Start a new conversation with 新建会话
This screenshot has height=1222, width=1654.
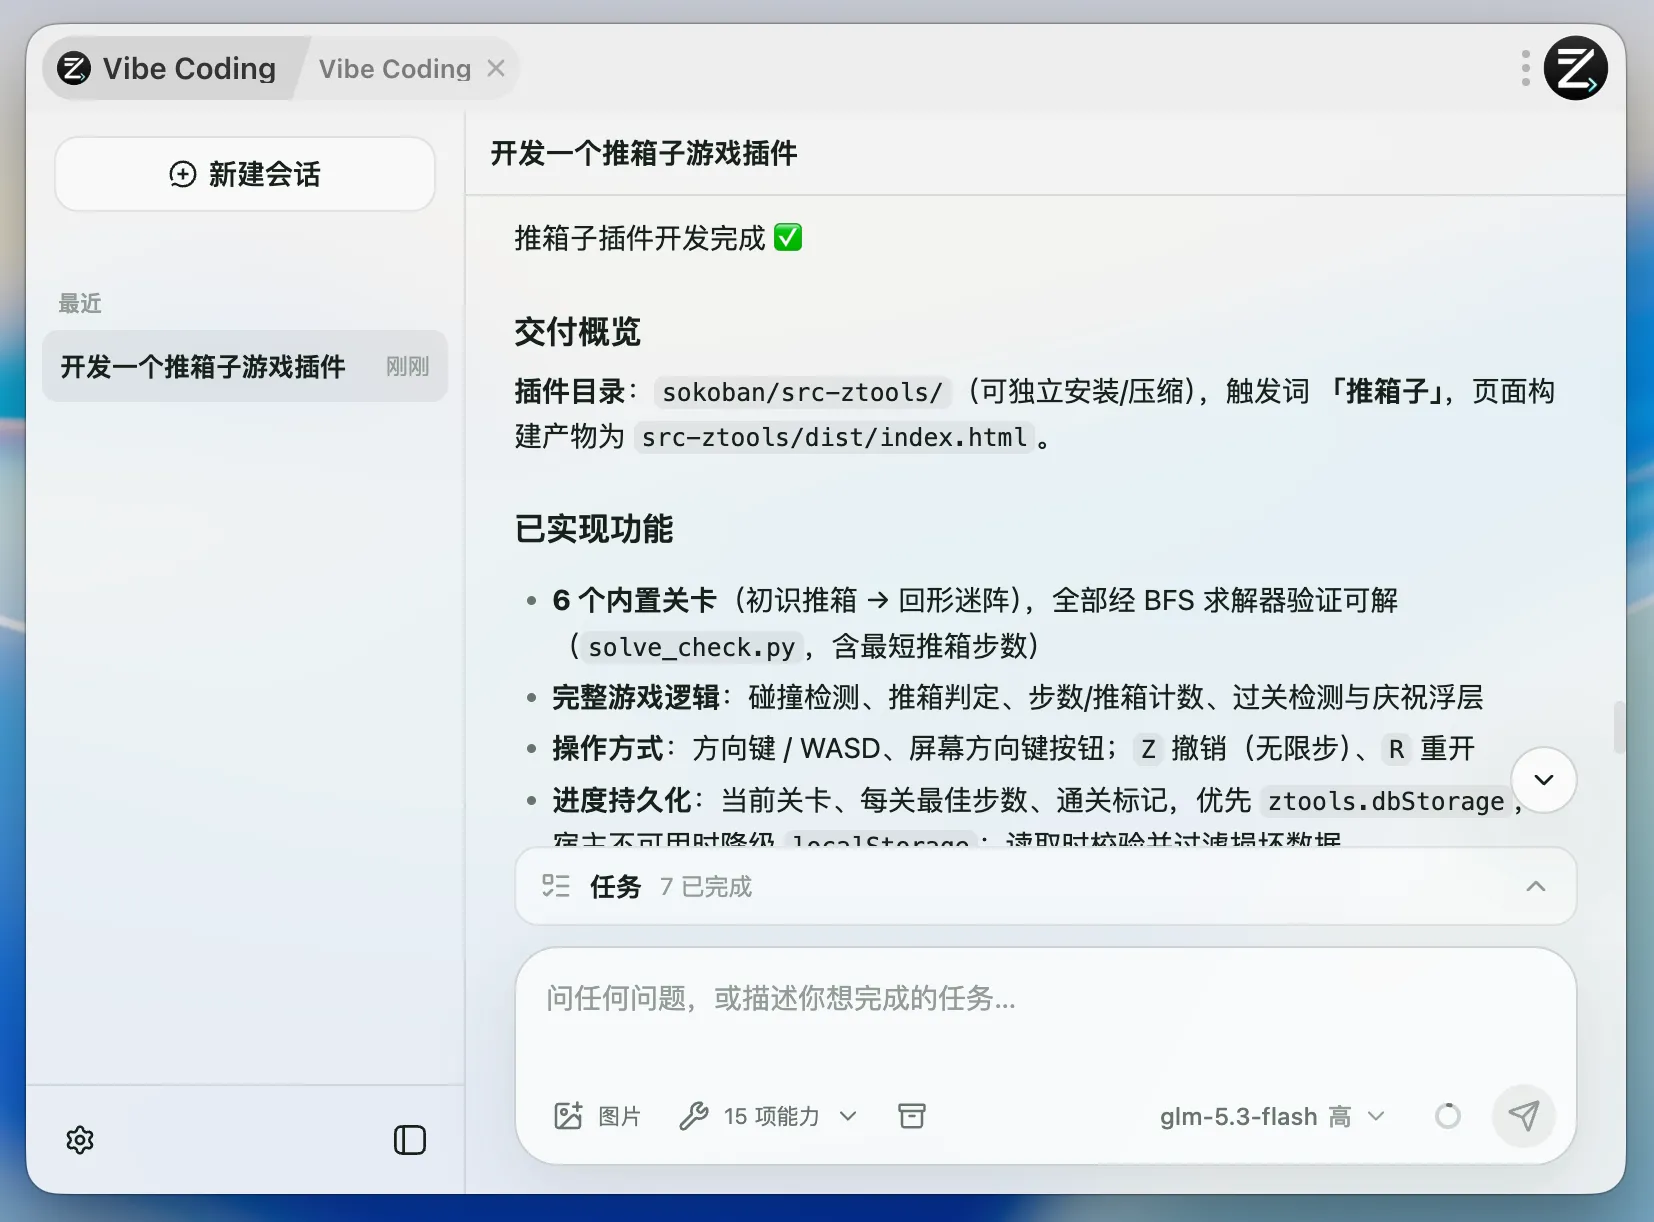coord(245,174)
